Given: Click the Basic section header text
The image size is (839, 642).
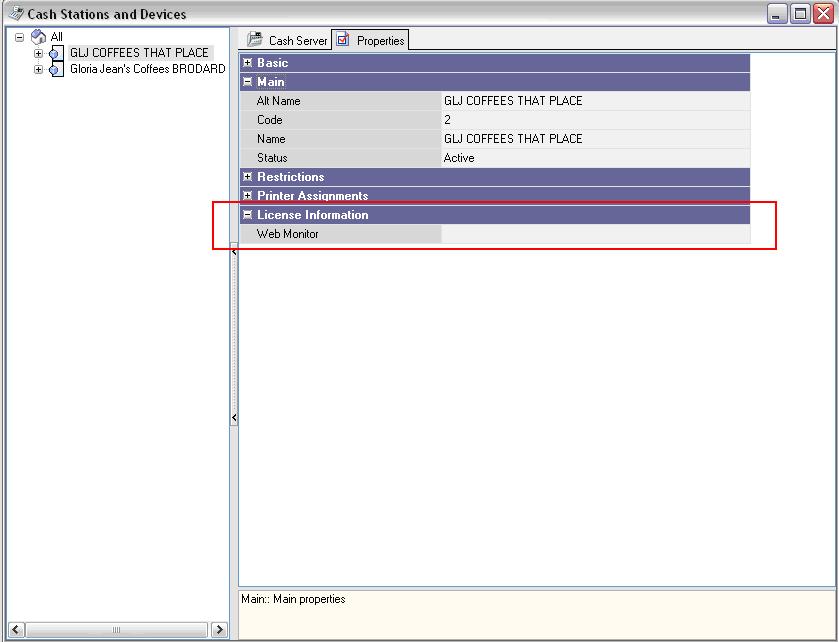Looking at the screenshot, I should coord(272,63).
